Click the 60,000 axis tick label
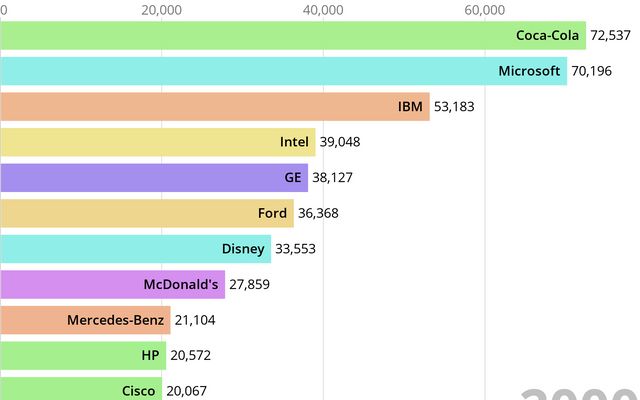Screen dimensions: 640x400 click(x=485, y=10)
